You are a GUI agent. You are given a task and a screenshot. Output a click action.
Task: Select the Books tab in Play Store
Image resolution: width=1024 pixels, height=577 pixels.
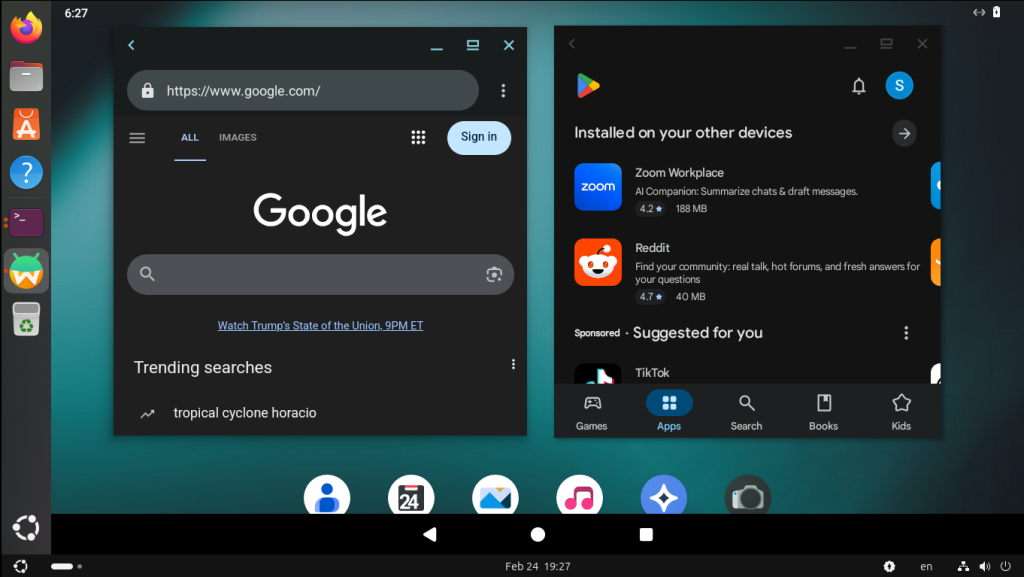point(823,411)
